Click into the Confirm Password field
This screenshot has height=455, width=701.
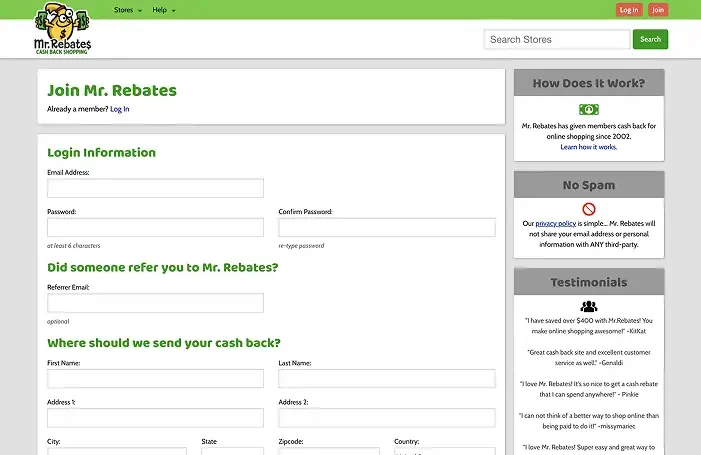click(x=387, y=228)
